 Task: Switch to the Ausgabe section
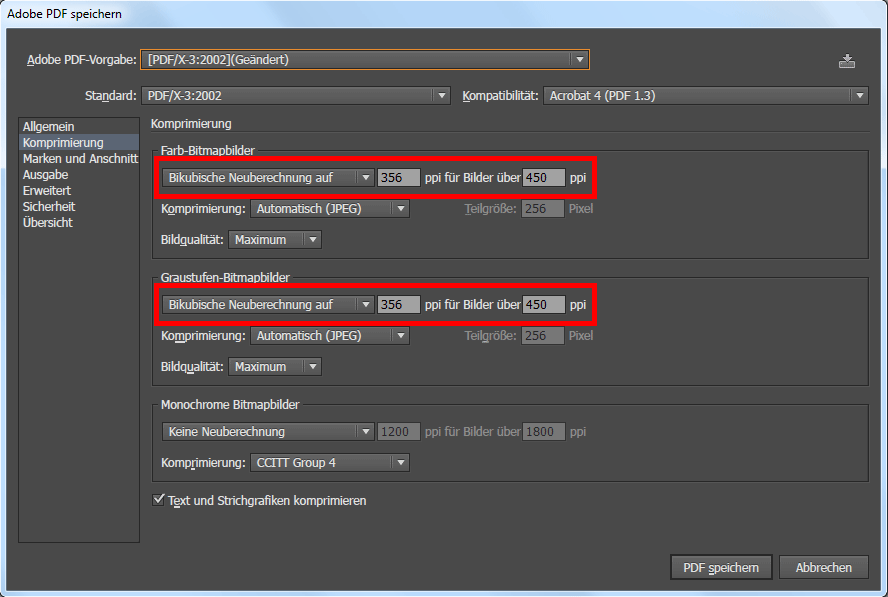click(45, 175)
